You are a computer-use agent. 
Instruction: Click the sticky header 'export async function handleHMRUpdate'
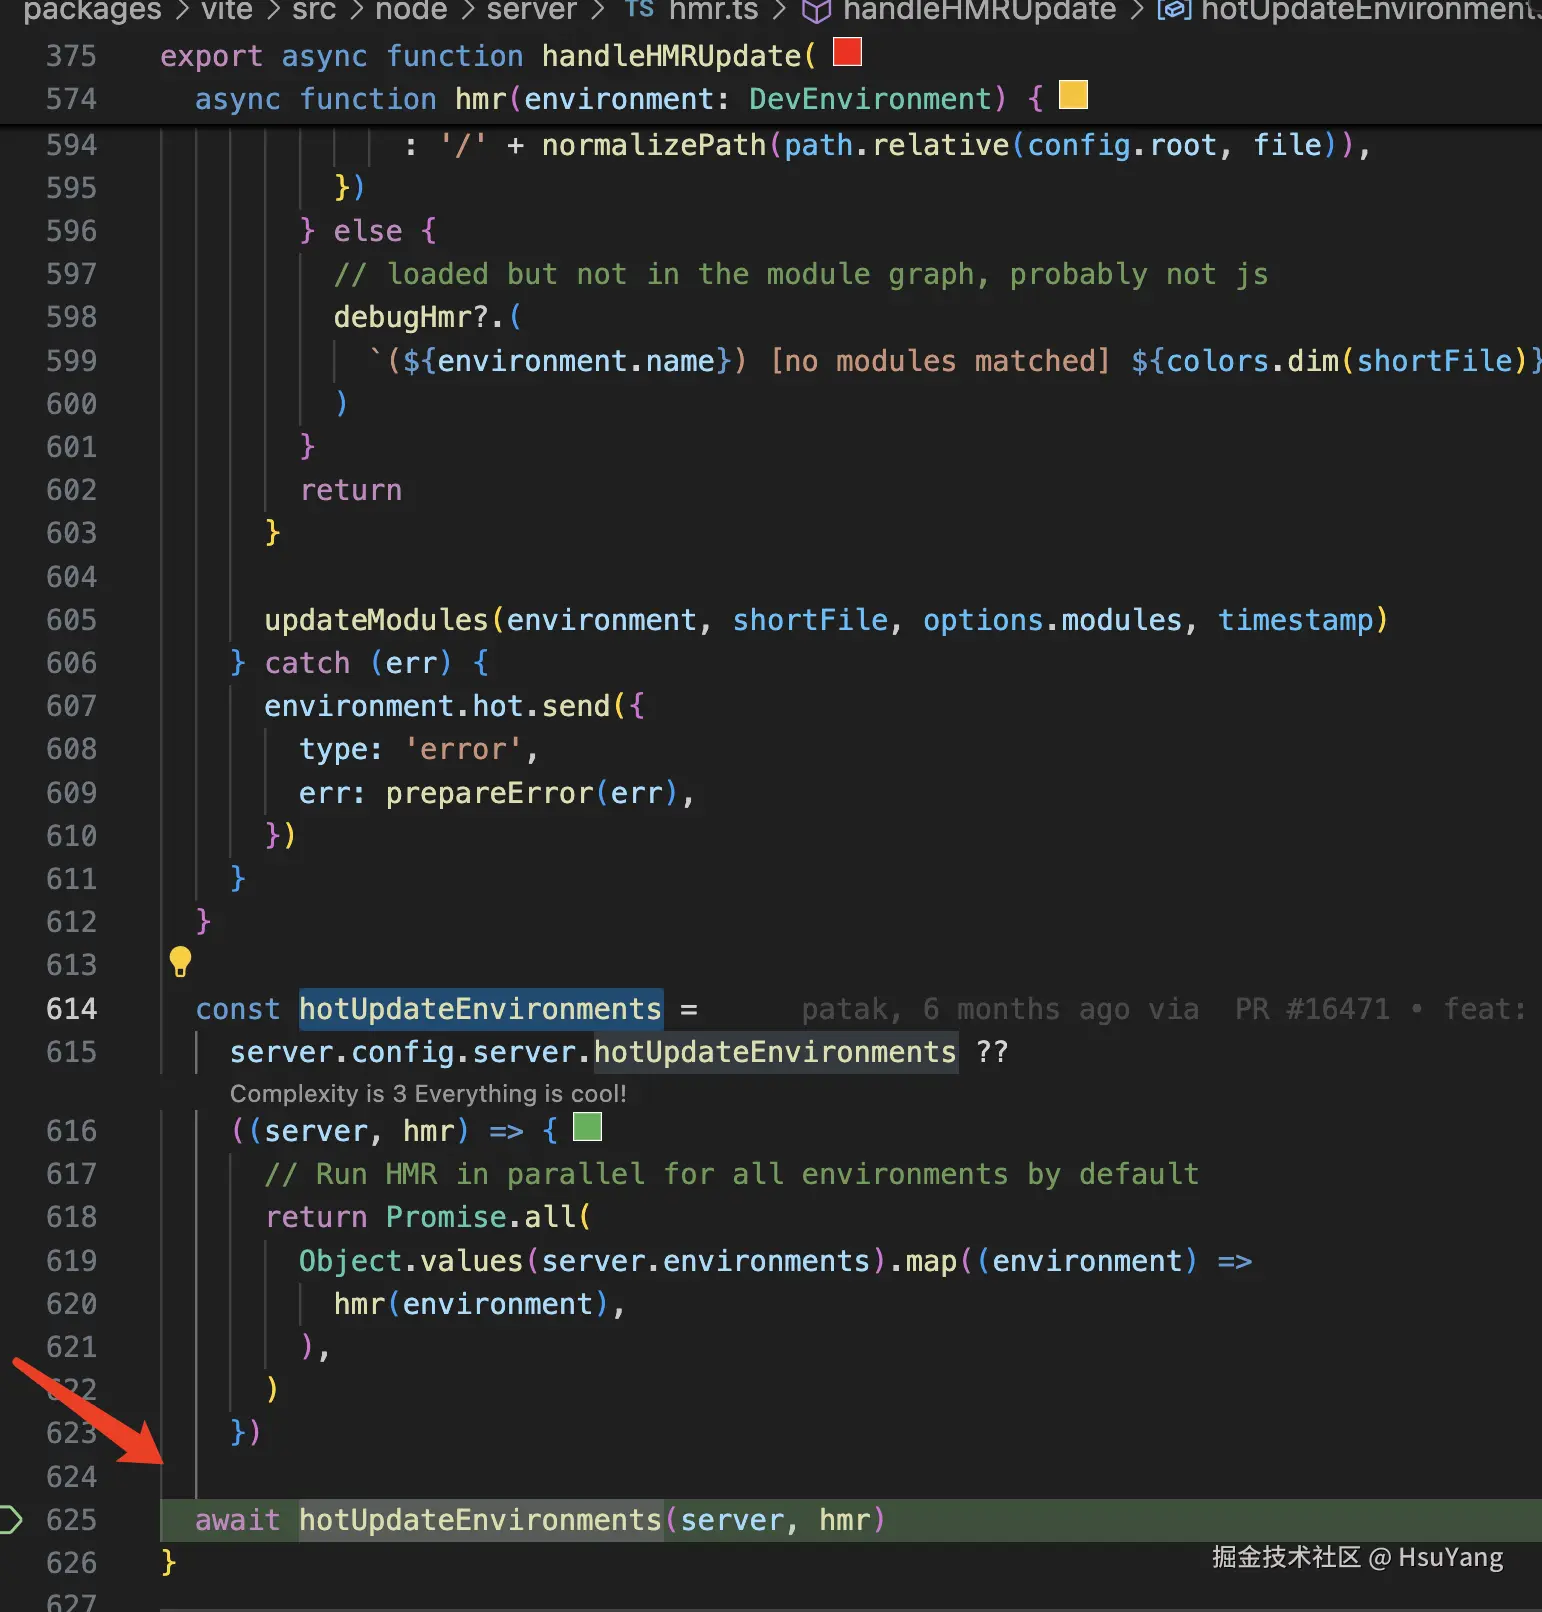[488, 56]
